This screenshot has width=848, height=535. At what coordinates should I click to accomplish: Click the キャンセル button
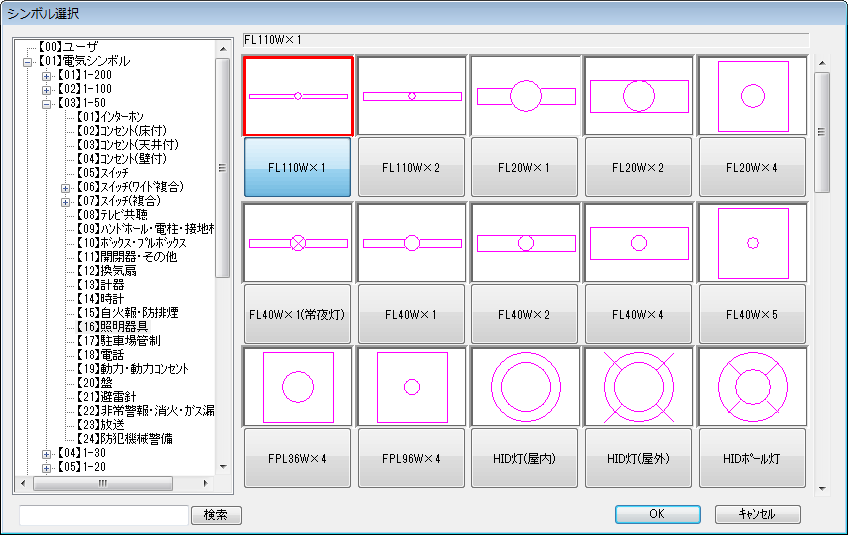coord(757,514)
